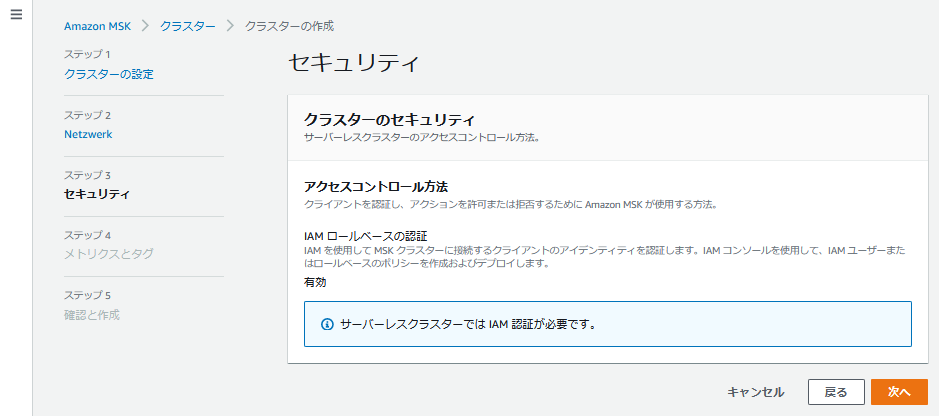Open the クラスター breadcrumb link
Viewport: 939px width, 416px height.
[187, 26]
